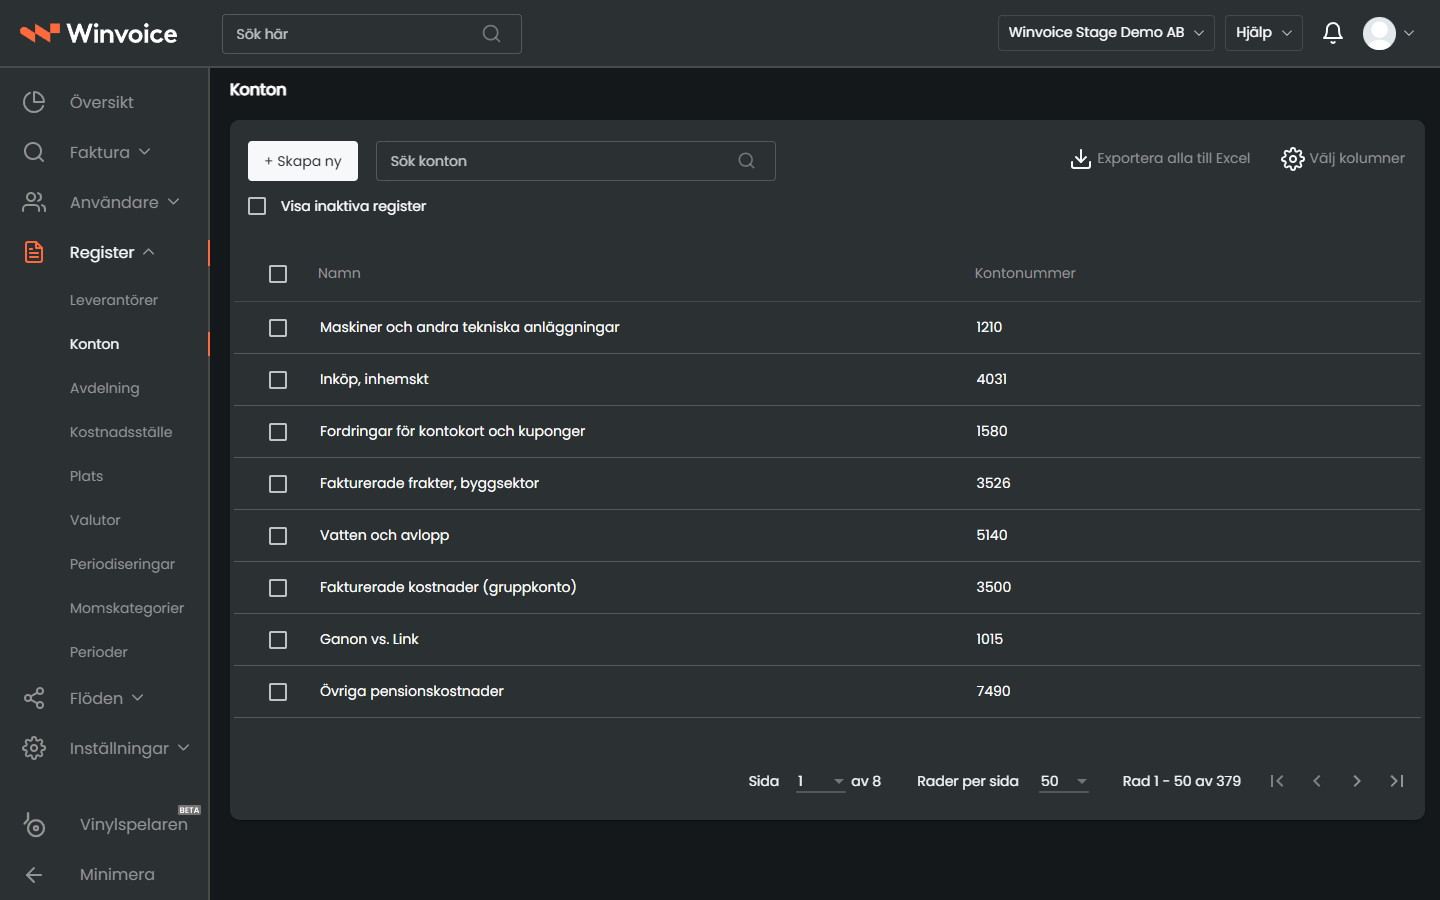This screenshot has height=900, width=1440.
Task: Sort the table by Kontonummer header
Action: [x=1025, y=273]
